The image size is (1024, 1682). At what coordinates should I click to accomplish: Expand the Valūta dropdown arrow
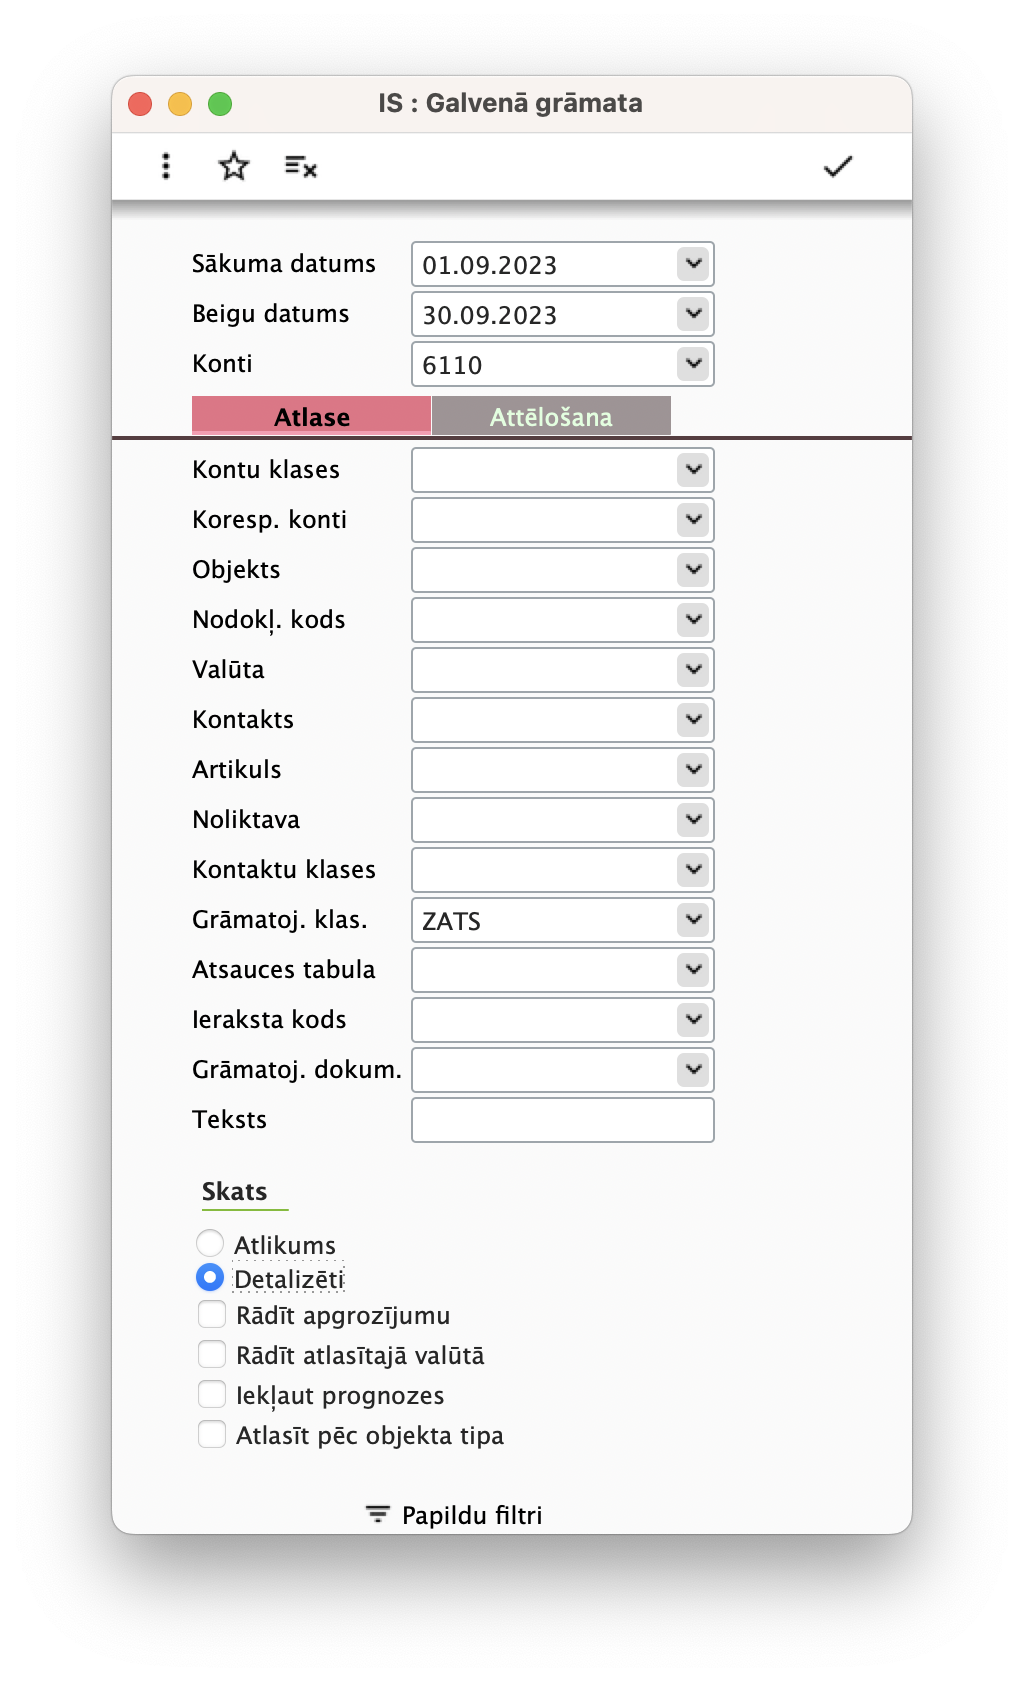(x=693, y=669)
